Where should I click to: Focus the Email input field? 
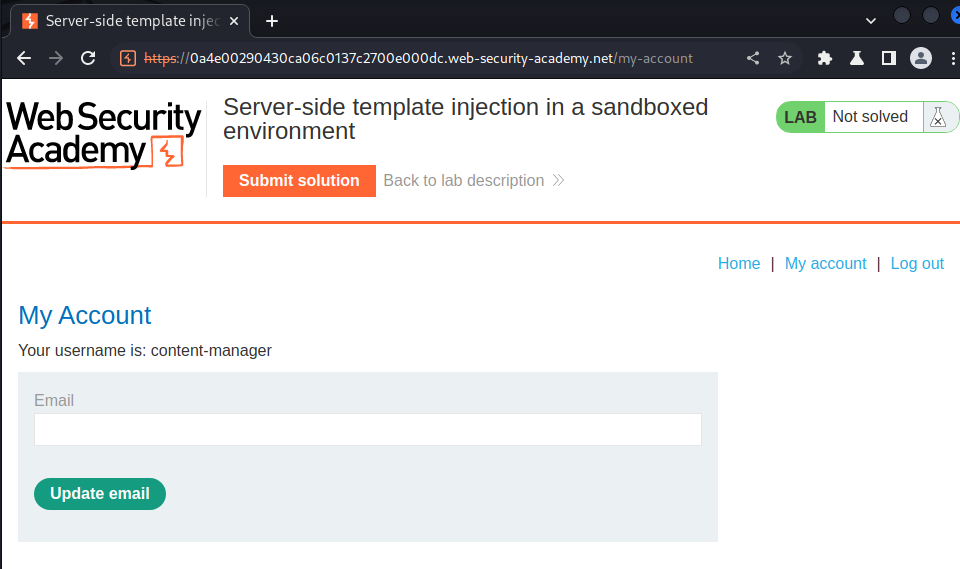(368, 429)
